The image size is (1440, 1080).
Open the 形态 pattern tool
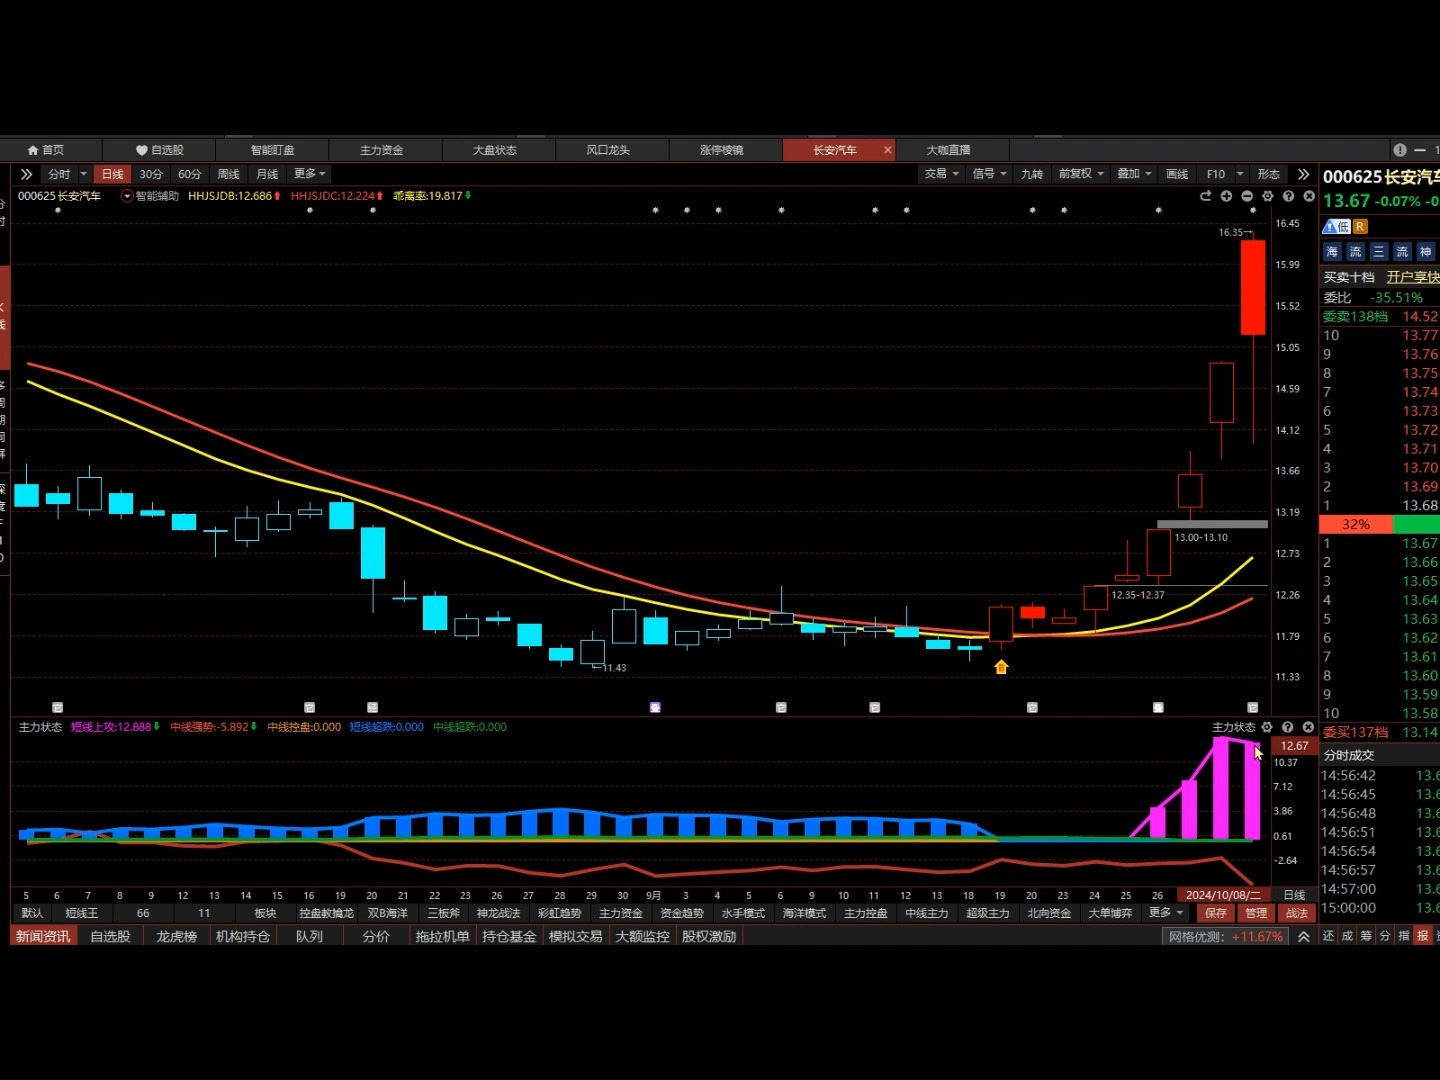pos(1269,174)
